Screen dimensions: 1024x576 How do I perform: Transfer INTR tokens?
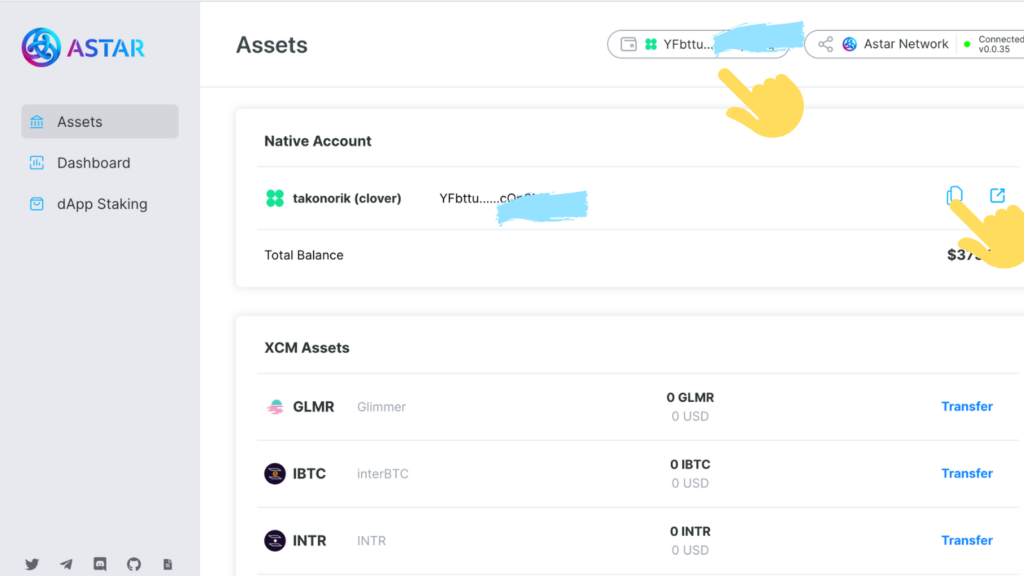coord(967,541)
